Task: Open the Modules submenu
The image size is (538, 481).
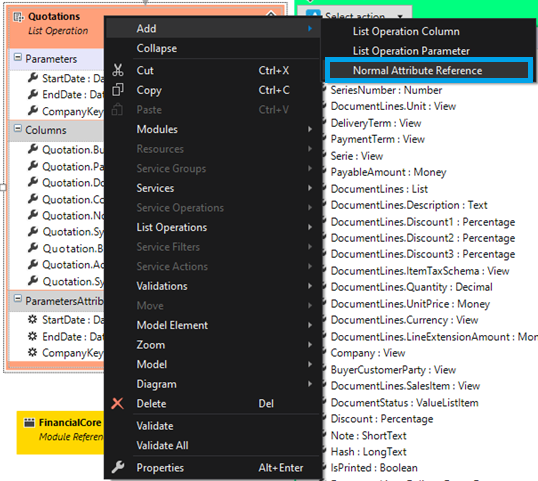Action: point(213,129)
